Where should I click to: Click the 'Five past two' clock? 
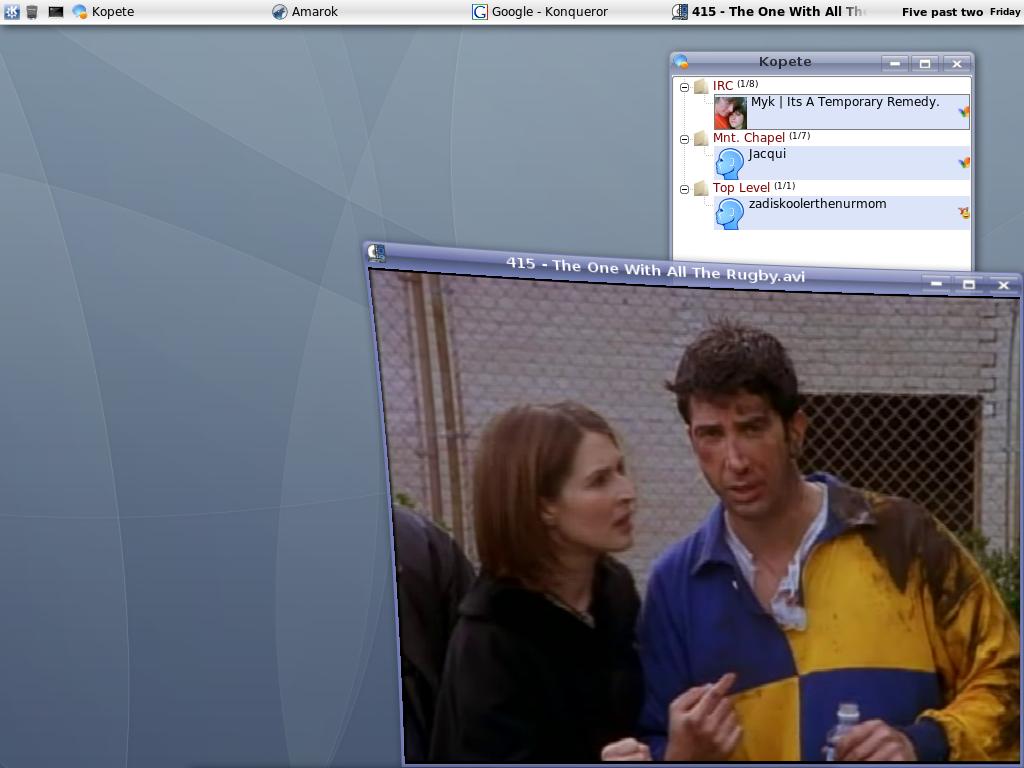tap(942, 12)
